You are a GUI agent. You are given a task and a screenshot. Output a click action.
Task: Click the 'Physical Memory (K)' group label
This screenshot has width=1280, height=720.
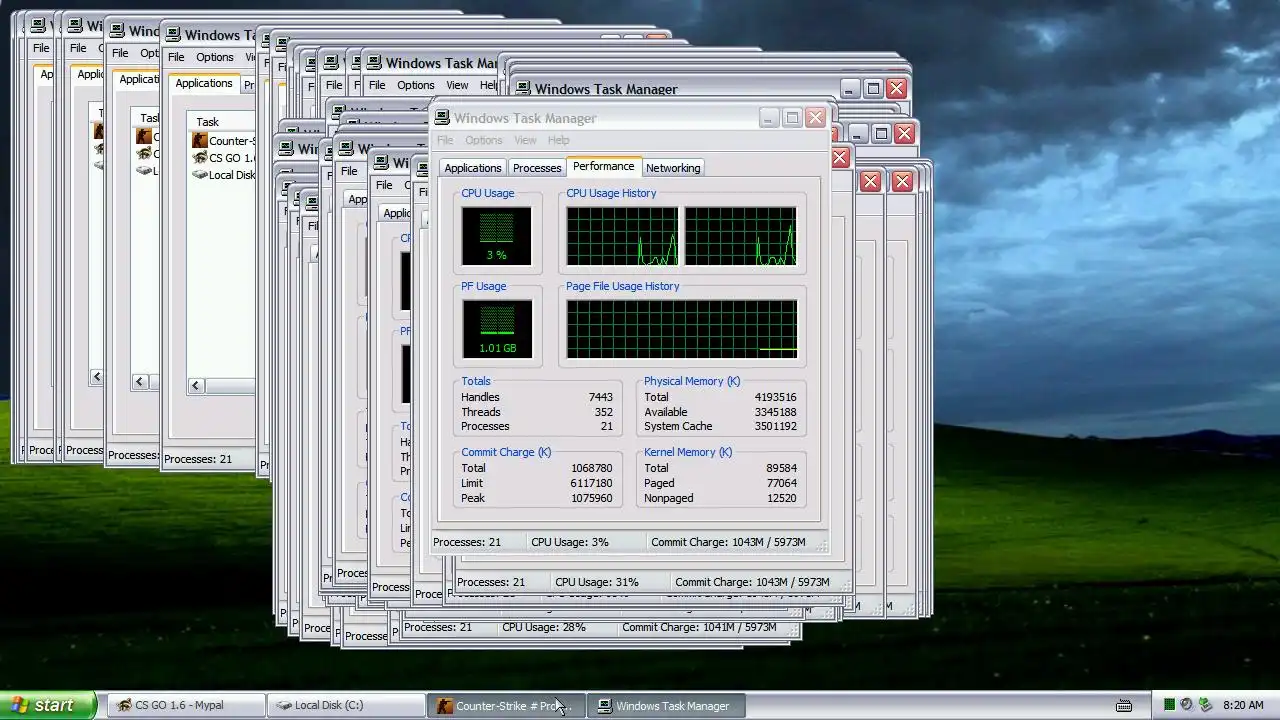pos(692,381)
